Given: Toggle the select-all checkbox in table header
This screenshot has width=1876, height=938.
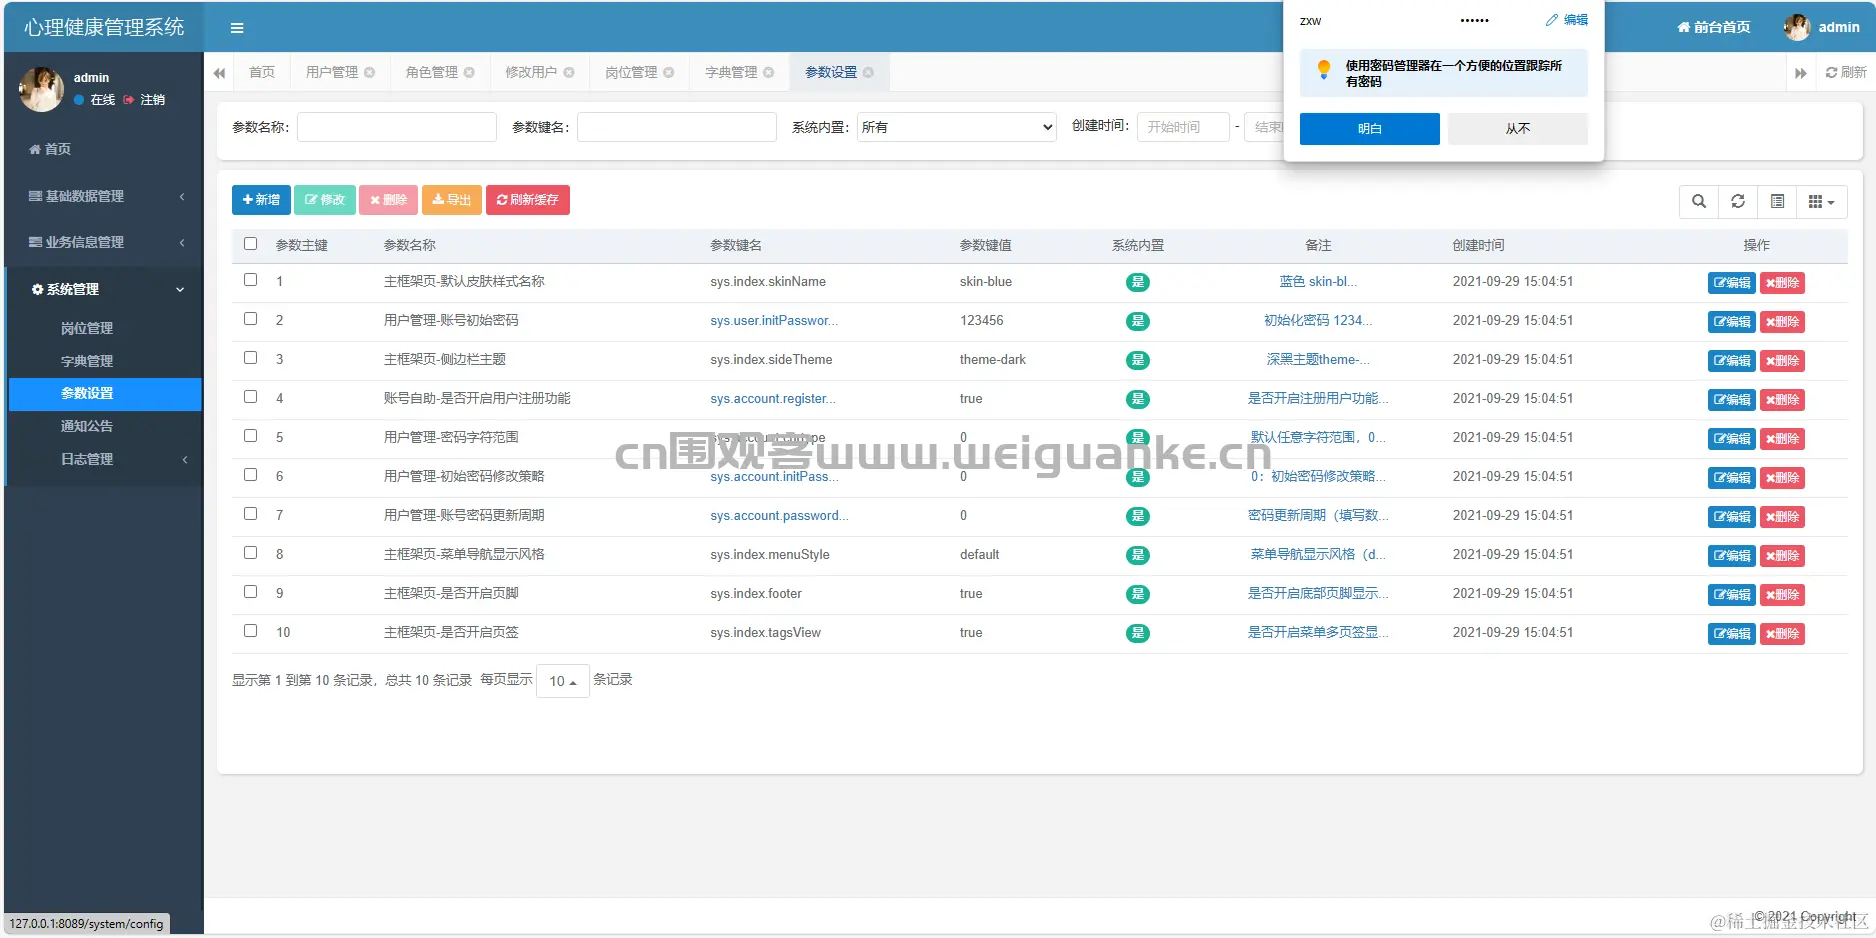Looking at the screenshot, I should coord(251,244).
